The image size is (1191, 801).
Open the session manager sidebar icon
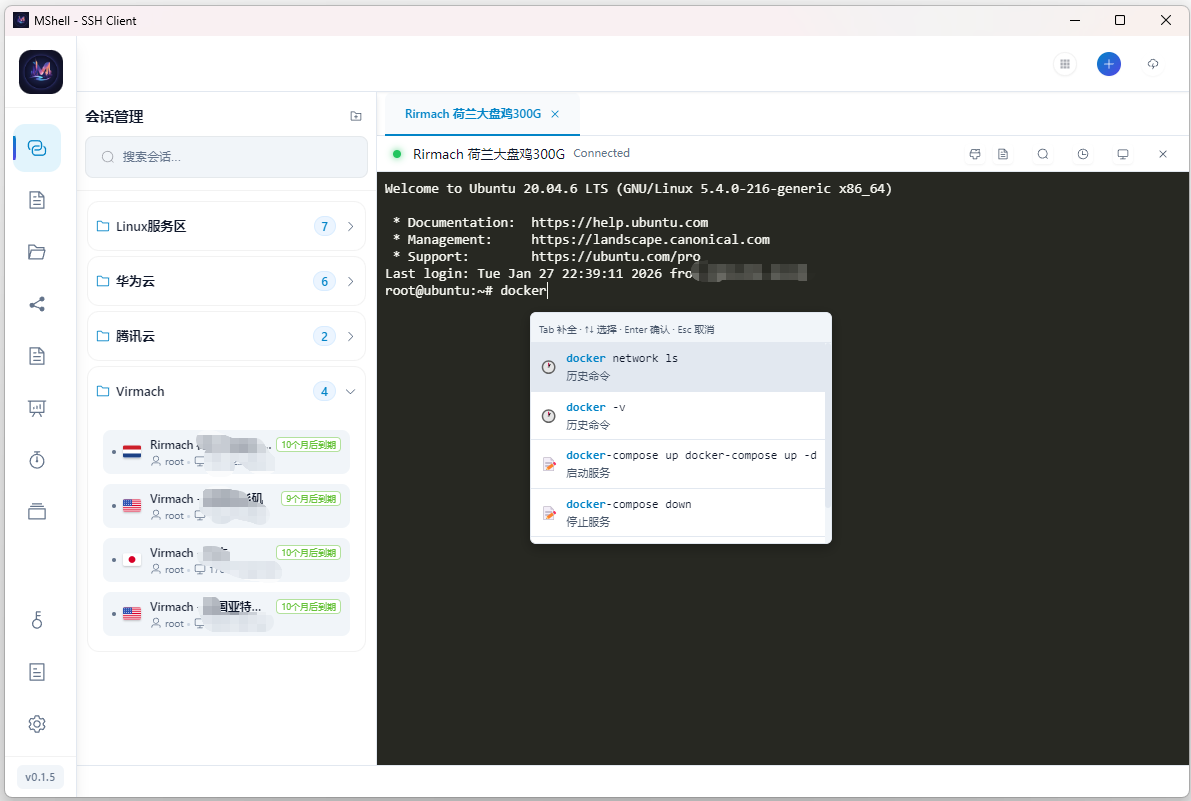37,148
